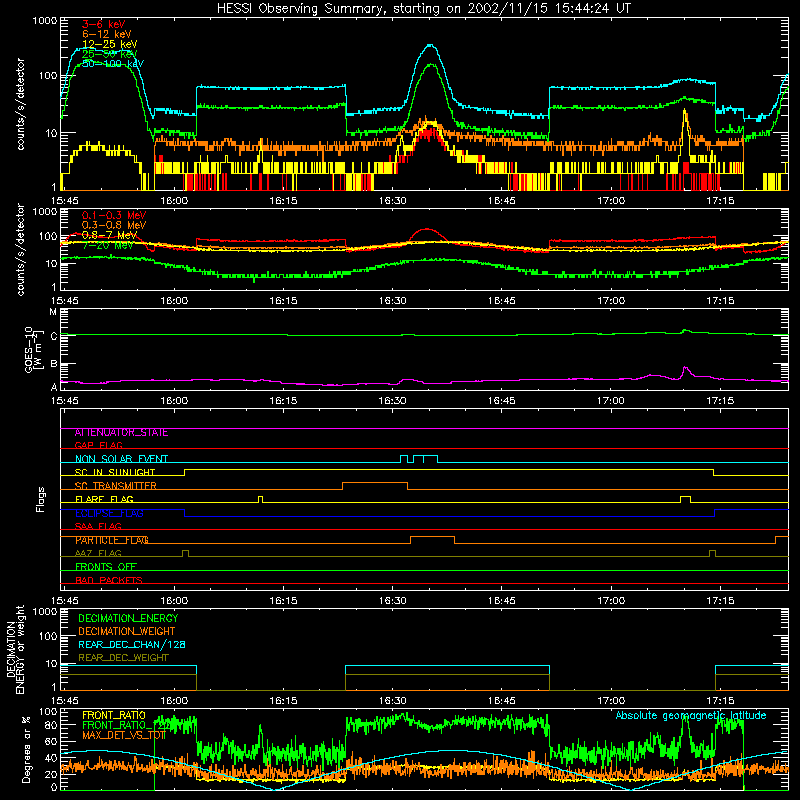Click the FLARE_FLAG pulse near 17:10
The width and height of the screenshot is (800, 800).
pyautogui.click(x=686, y=499)
